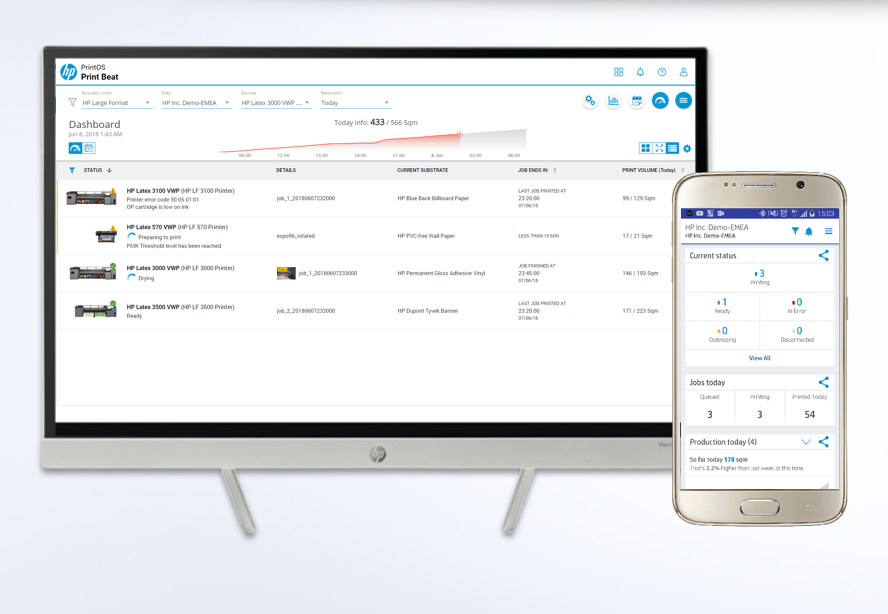Tap the Queued jobs count on phone

(710, 414)
